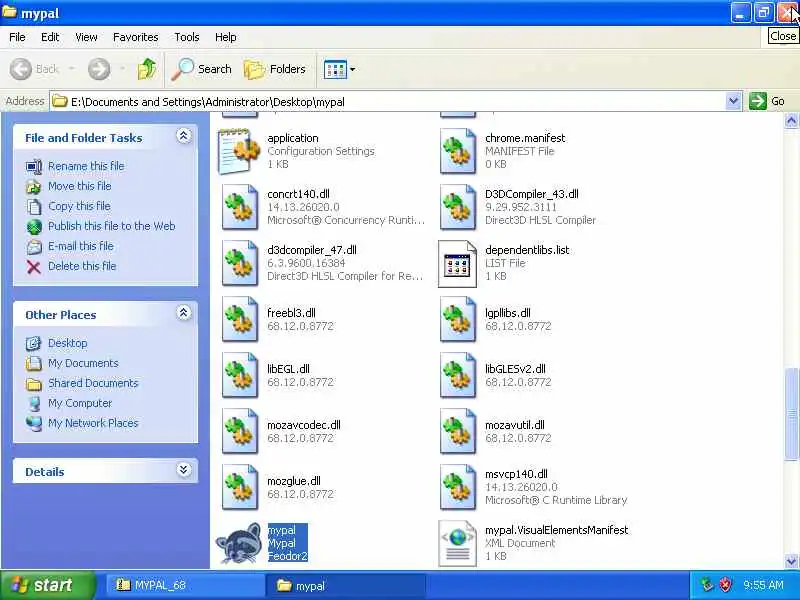This screenshot has height=600, width=800.
Task: Click the red shield security tray icon
Action: tap(726, 585)
